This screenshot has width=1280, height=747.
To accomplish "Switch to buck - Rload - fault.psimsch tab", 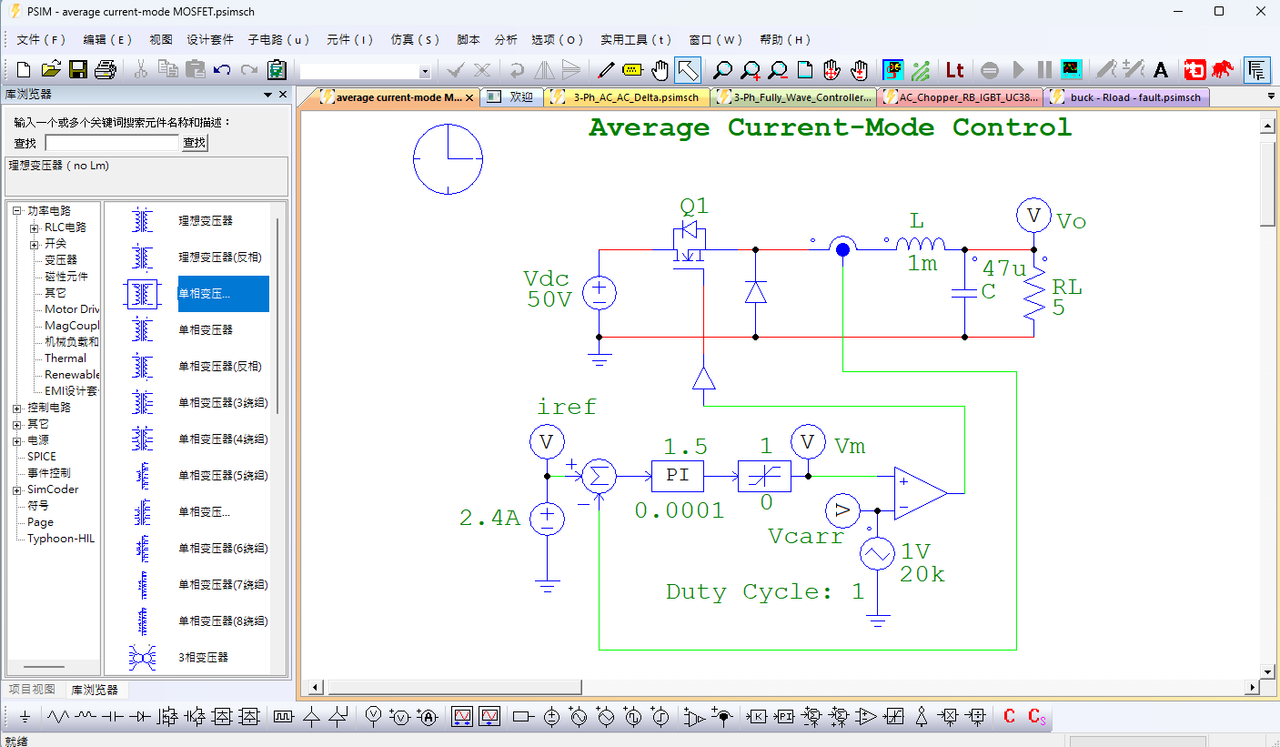I will (x=1127, y=97).
